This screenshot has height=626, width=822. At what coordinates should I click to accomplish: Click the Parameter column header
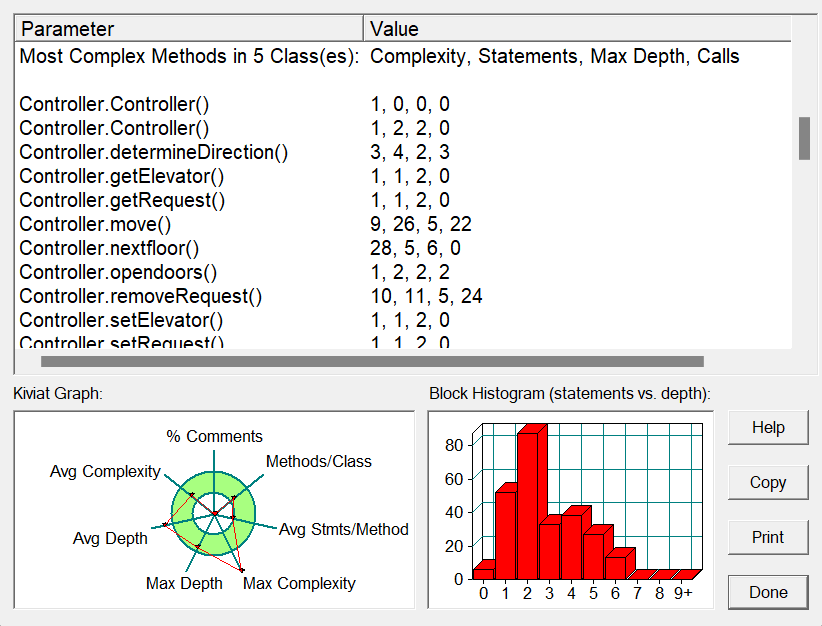coord(189,29)
